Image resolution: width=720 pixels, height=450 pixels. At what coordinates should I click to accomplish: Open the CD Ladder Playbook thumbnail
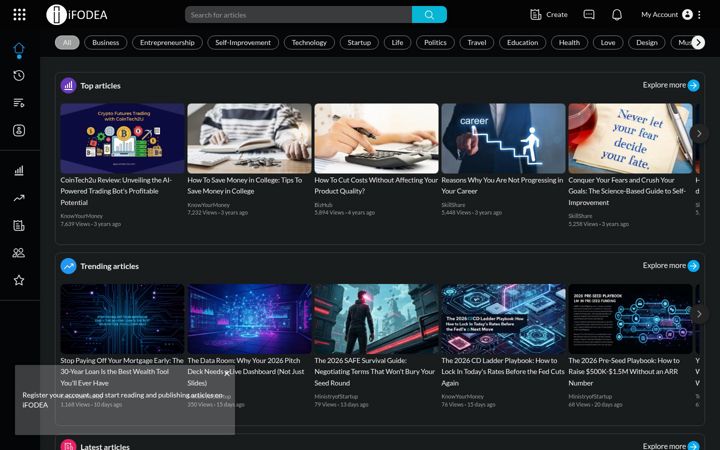pos(503,319)
